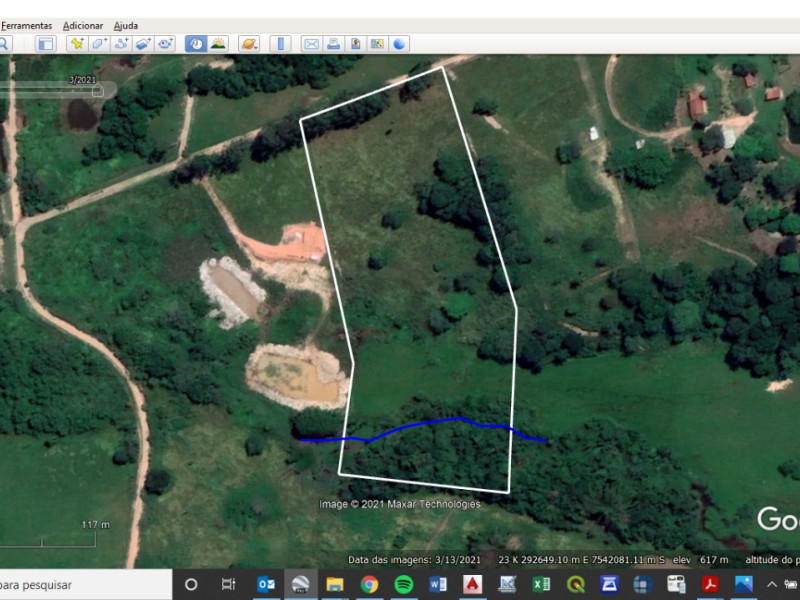
Task: View in Google Maps icon
Action: 378,44
